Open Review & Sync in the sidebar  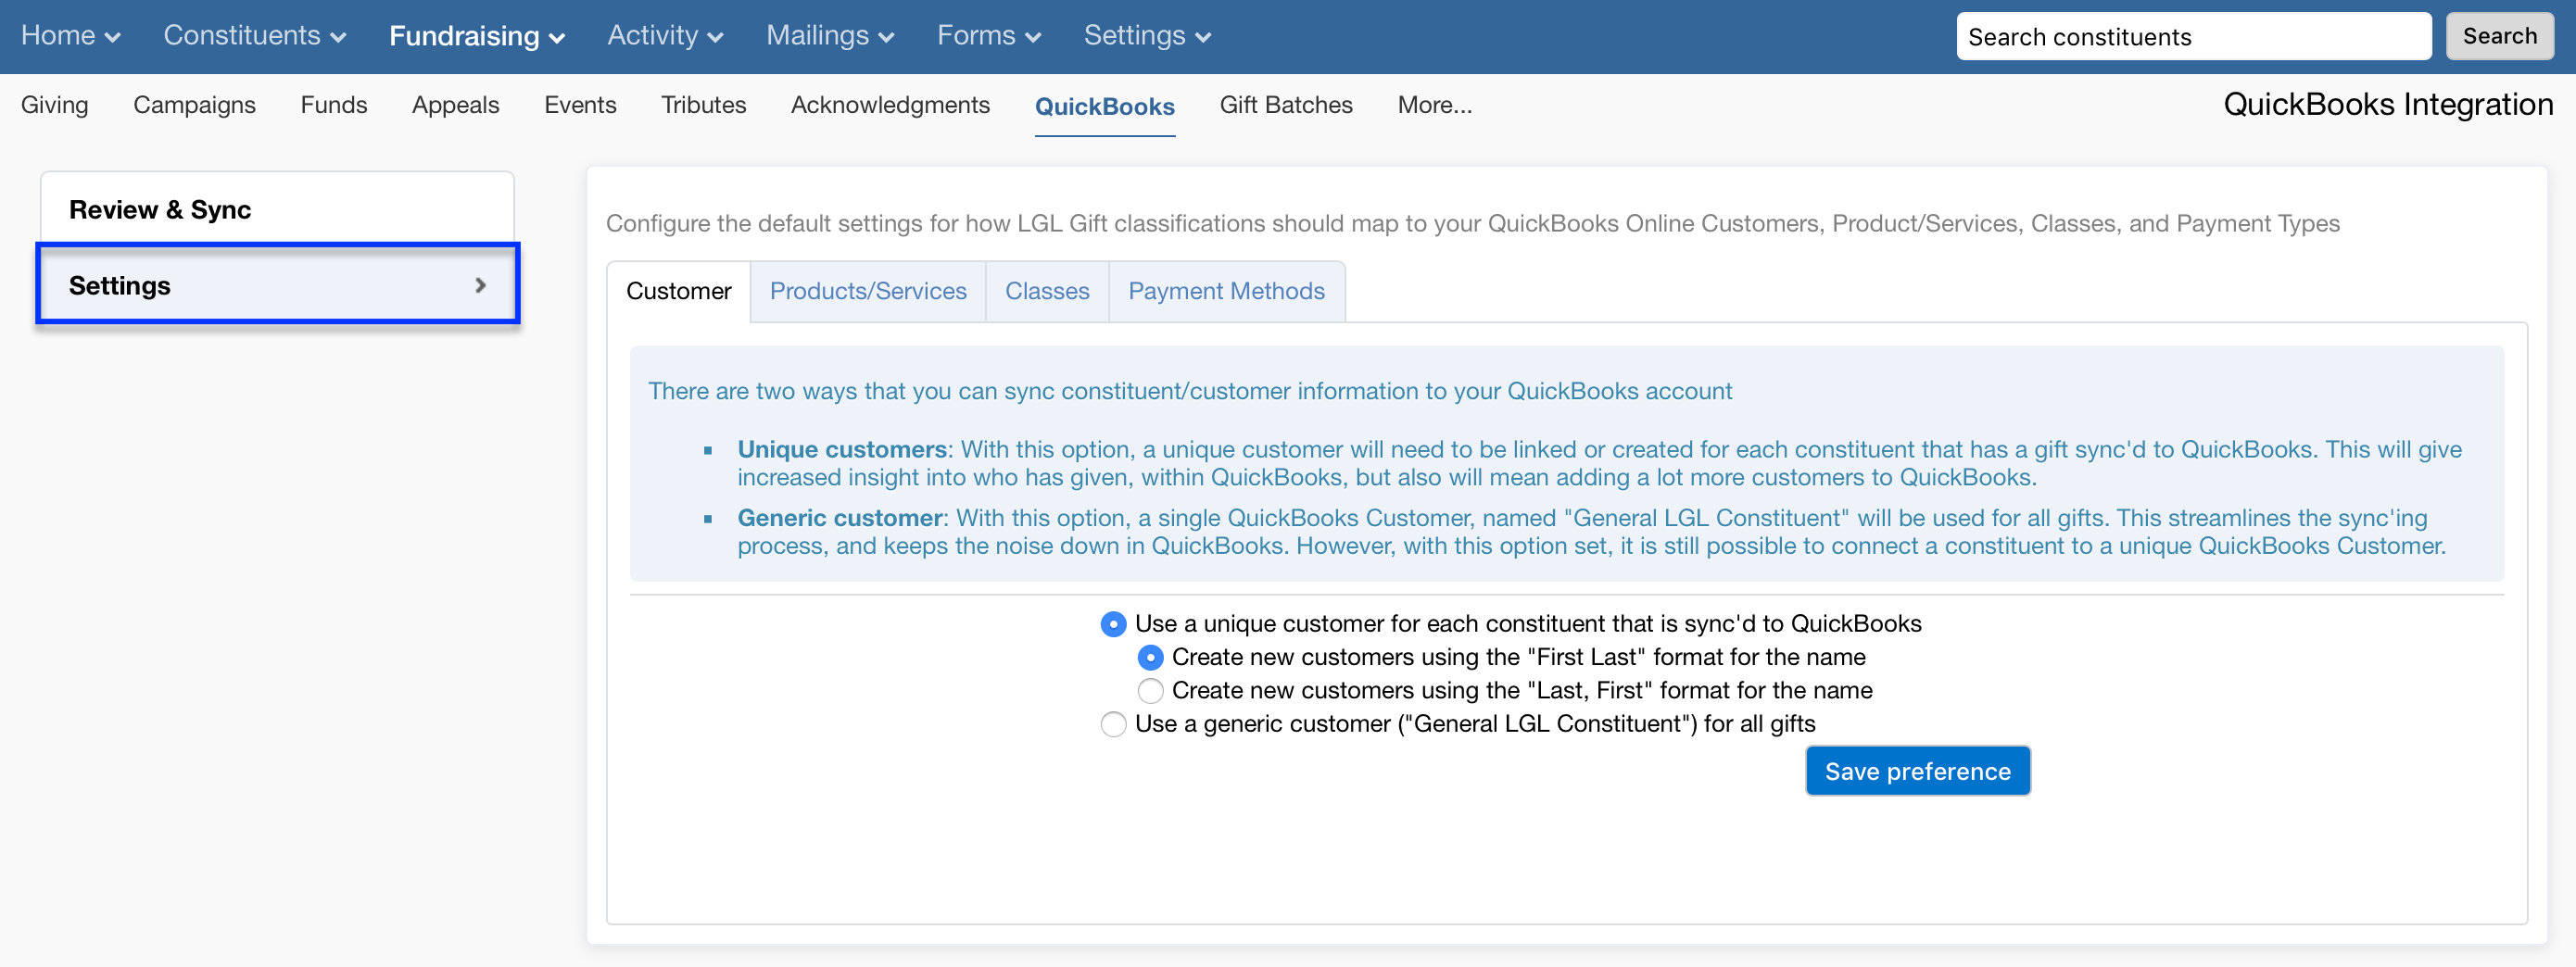160,210
